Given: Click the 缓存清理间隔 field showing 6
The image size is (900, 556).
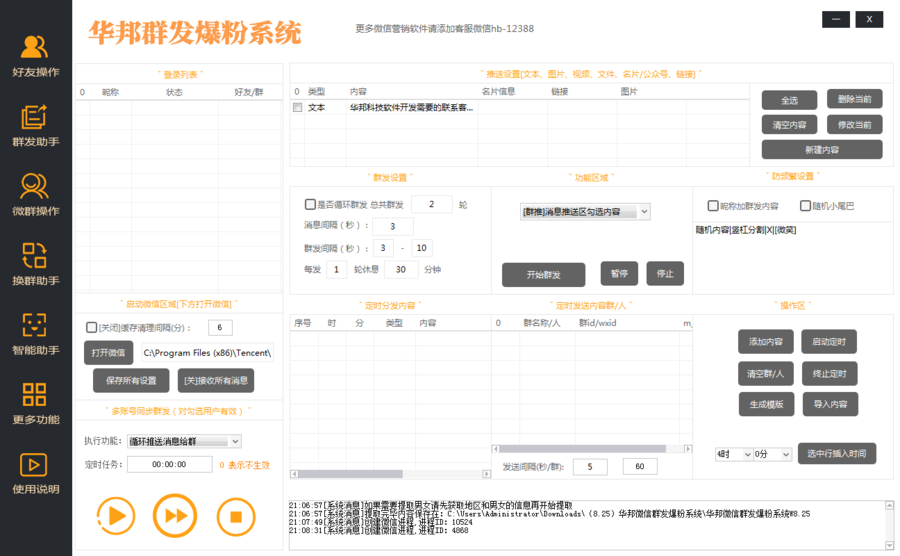Looking at the screenshot, I should 220,328.
